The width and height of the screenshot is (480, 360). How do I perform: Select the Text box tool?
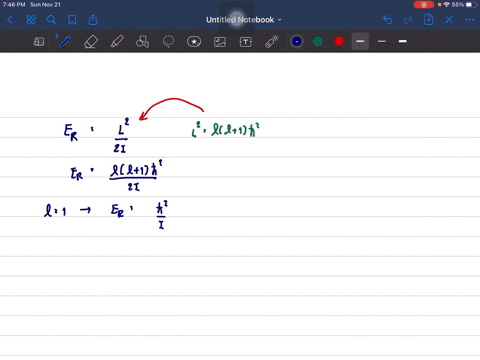246,42
